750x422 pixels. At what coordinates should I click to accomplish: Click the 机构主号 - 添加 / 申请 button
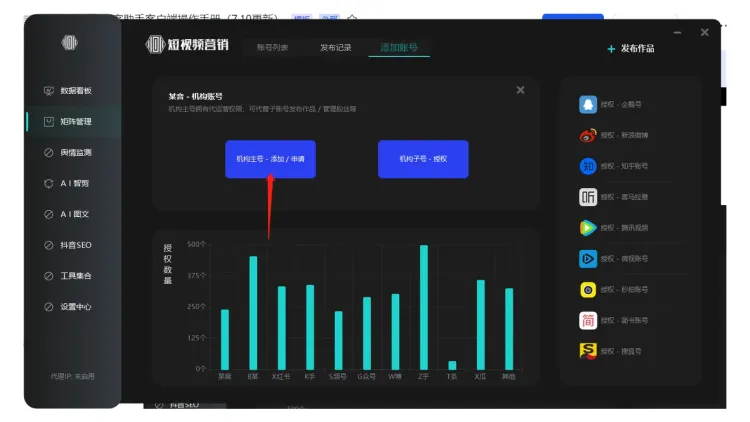[270, 159]
